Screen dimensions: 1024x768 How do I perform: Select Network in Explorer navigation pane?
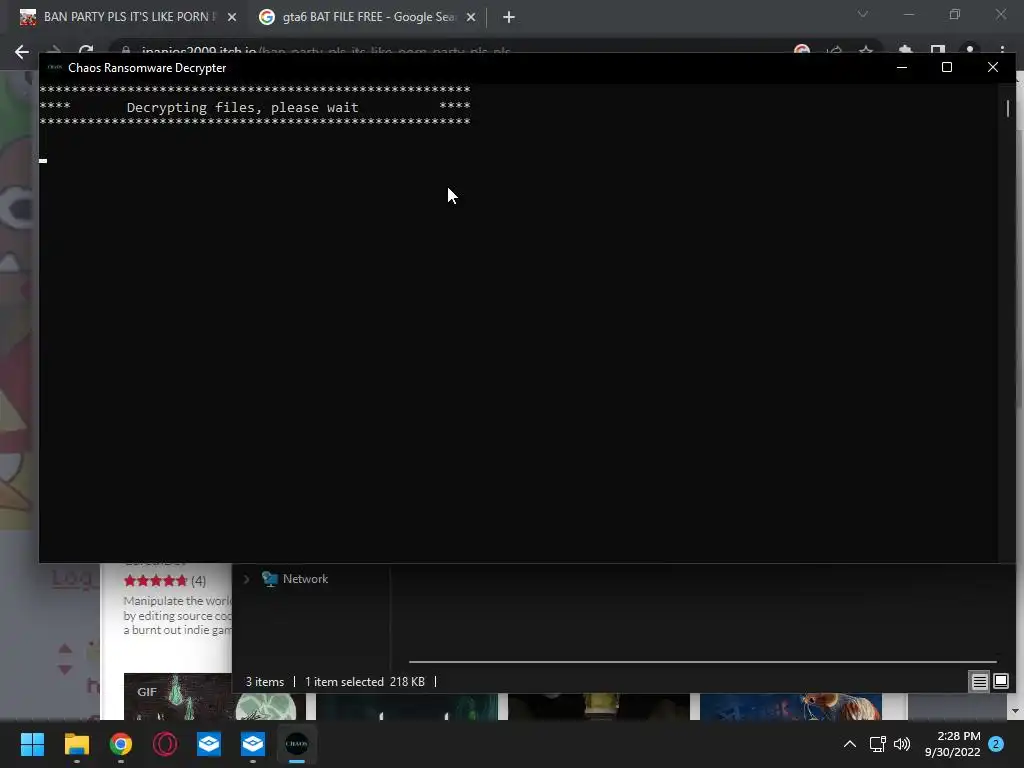click(305, 579)
